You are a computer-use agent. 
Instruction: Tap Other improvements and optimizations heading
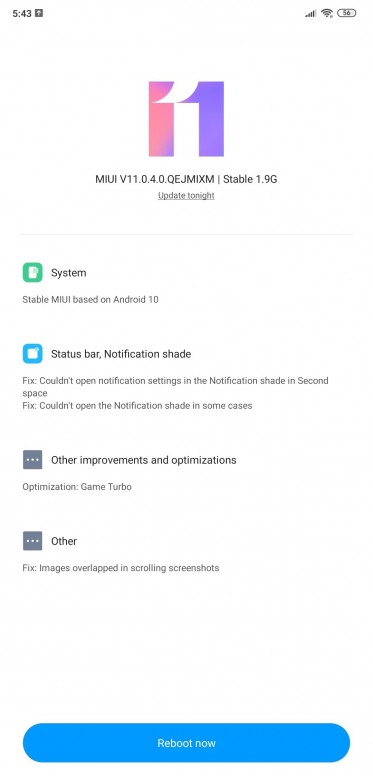[143, 460]
